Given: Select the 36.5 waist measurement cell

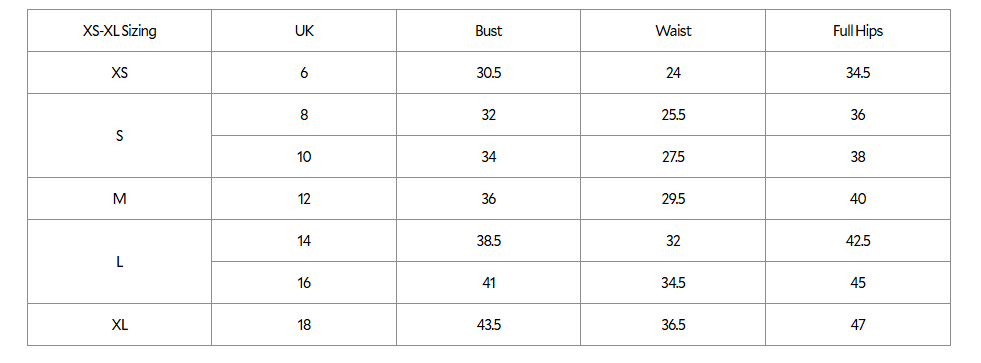Looking at the screenshot, I should (673, 325).
